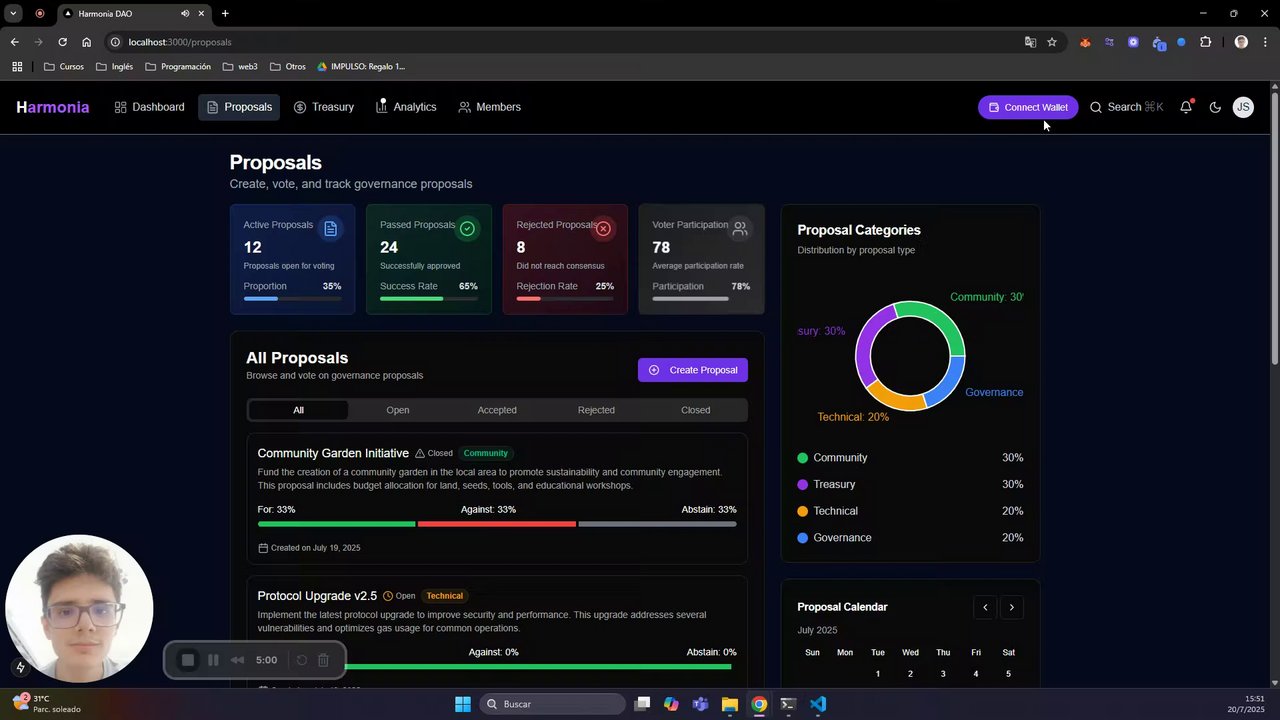The height and width of the screenshot is (720, 1280).
Task: Click the Voter Participation people icon
Action: 740,229
